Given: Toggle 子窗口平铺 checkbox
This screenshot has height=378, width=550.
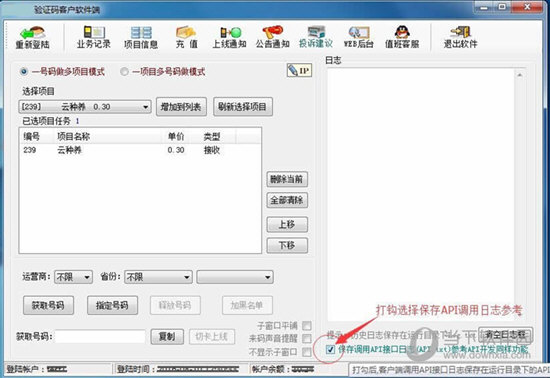Looking at the screenshot, I should 307,326.
